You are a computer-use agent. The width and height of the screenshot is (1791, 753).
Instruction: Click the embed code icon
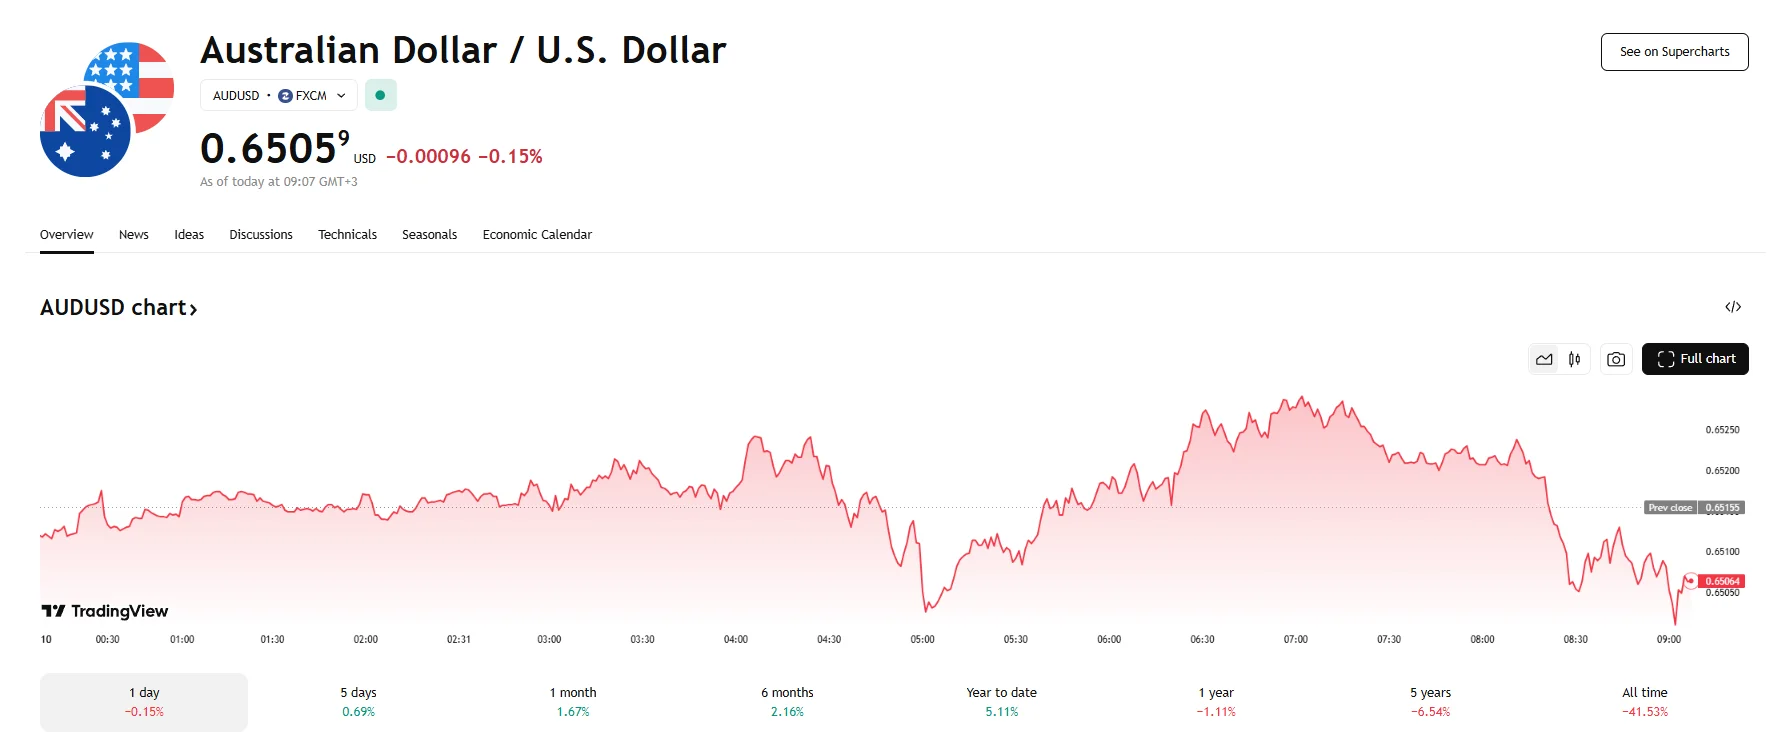(1733, 307)
